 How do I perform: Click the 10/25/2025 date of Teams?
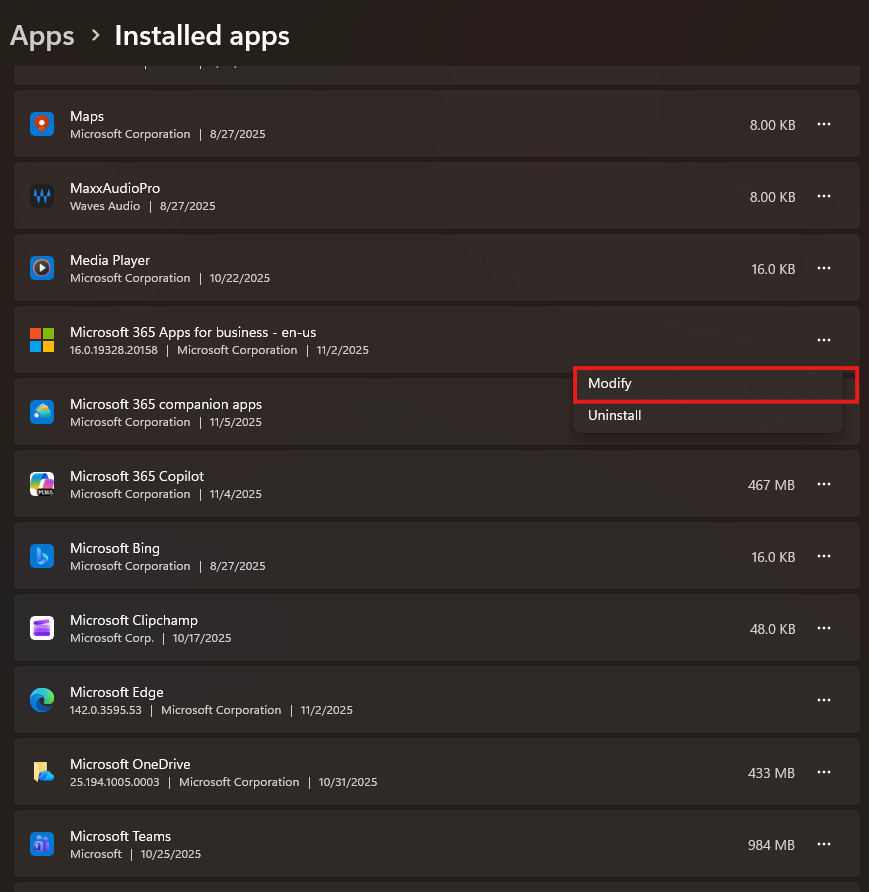[x=171, y=854]
